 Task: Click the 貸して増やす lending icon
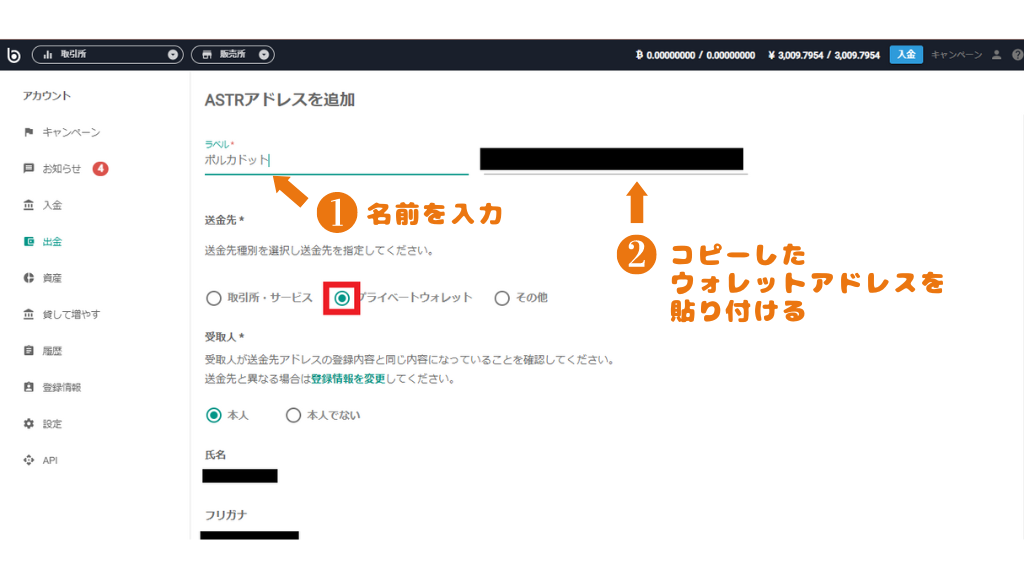tap(29, 314)
